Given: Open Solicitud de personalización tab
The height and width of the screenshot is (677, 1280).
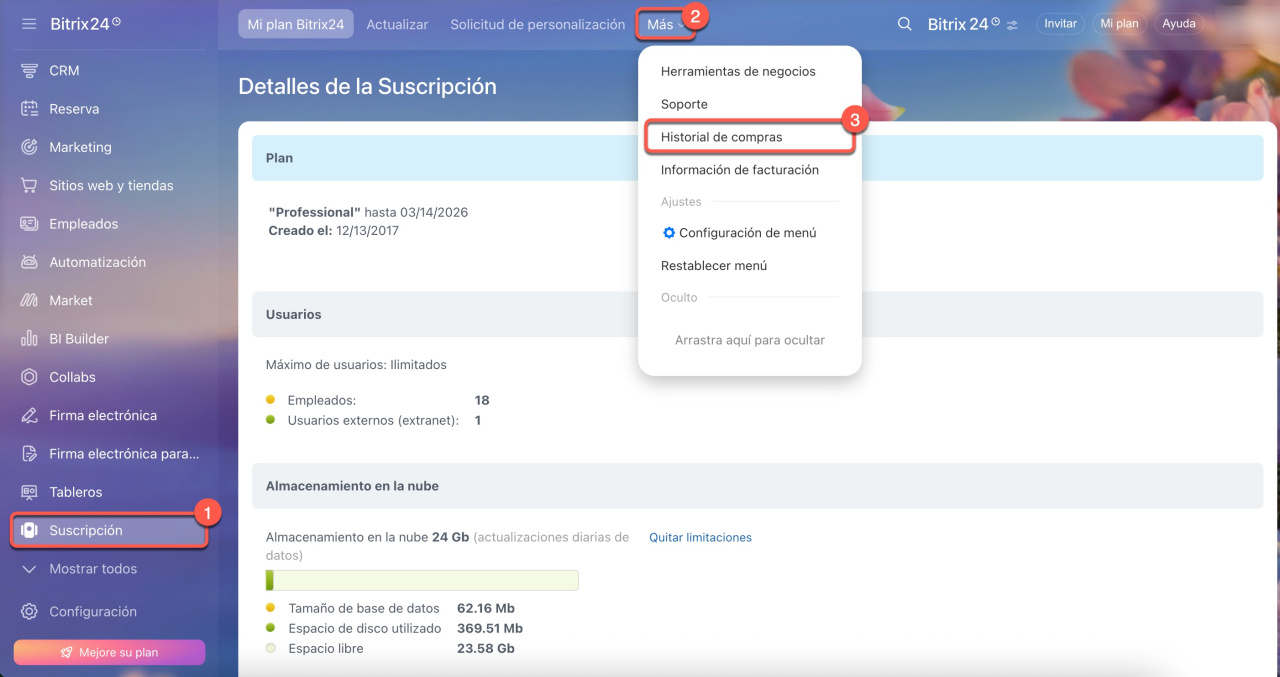Looking at the screenshot, I should click(x=537, y=24).
